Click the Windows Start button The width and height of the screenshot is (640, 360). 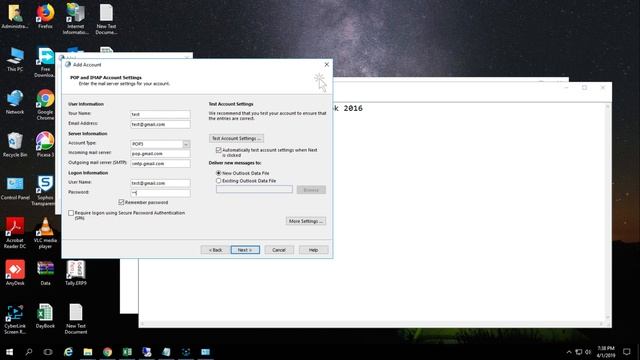[9, 352]
